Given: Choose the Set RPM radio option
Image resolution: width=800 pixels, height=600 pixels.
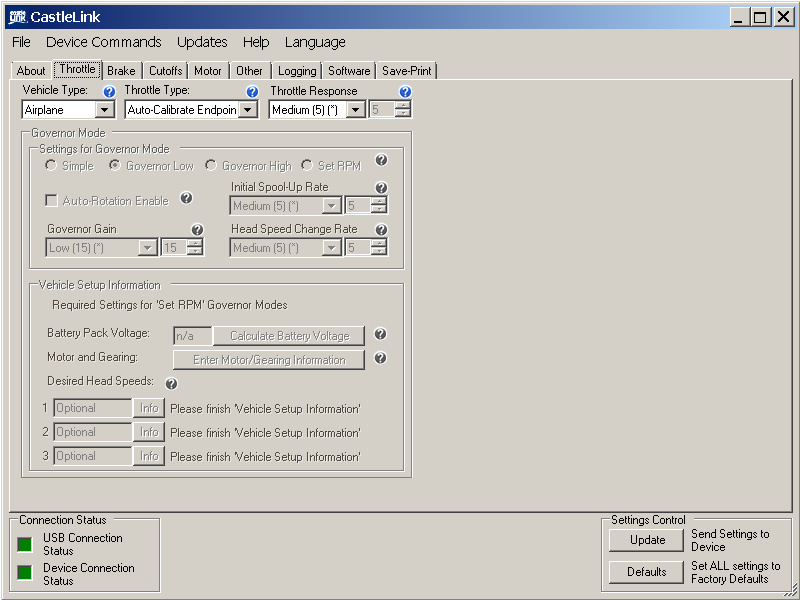Looking at the screenshot, I should 307,166.
